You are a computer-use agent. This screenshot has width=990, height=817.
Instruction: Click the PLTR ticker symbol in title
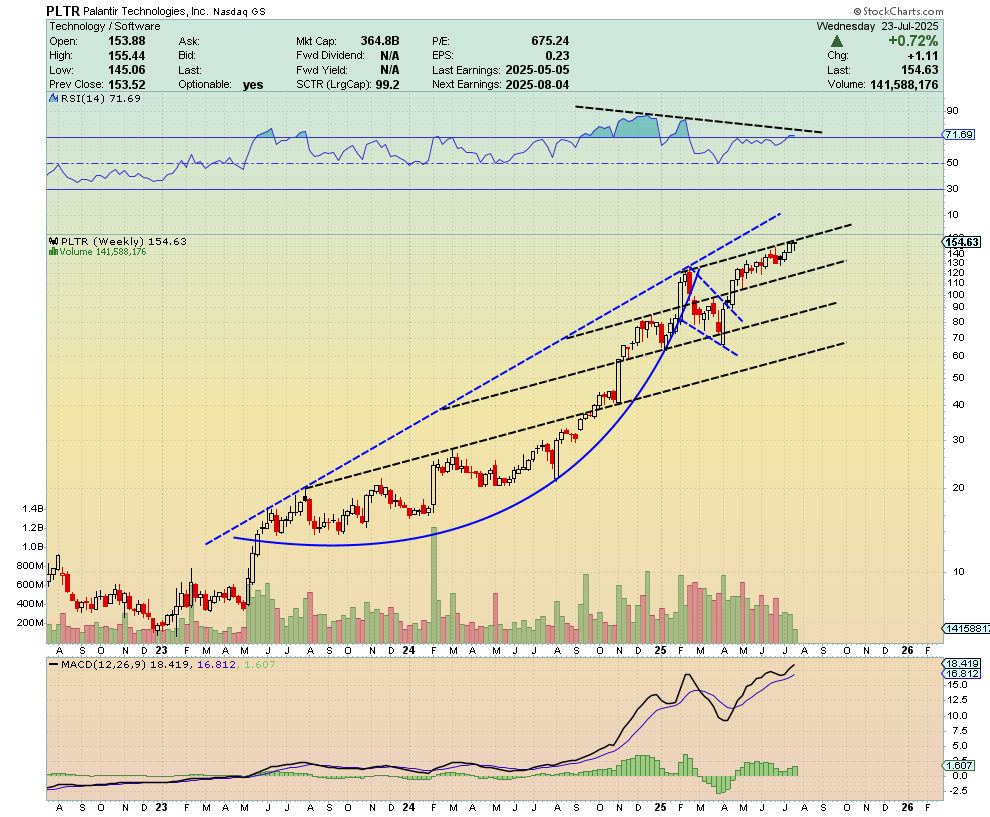(63, 11)
